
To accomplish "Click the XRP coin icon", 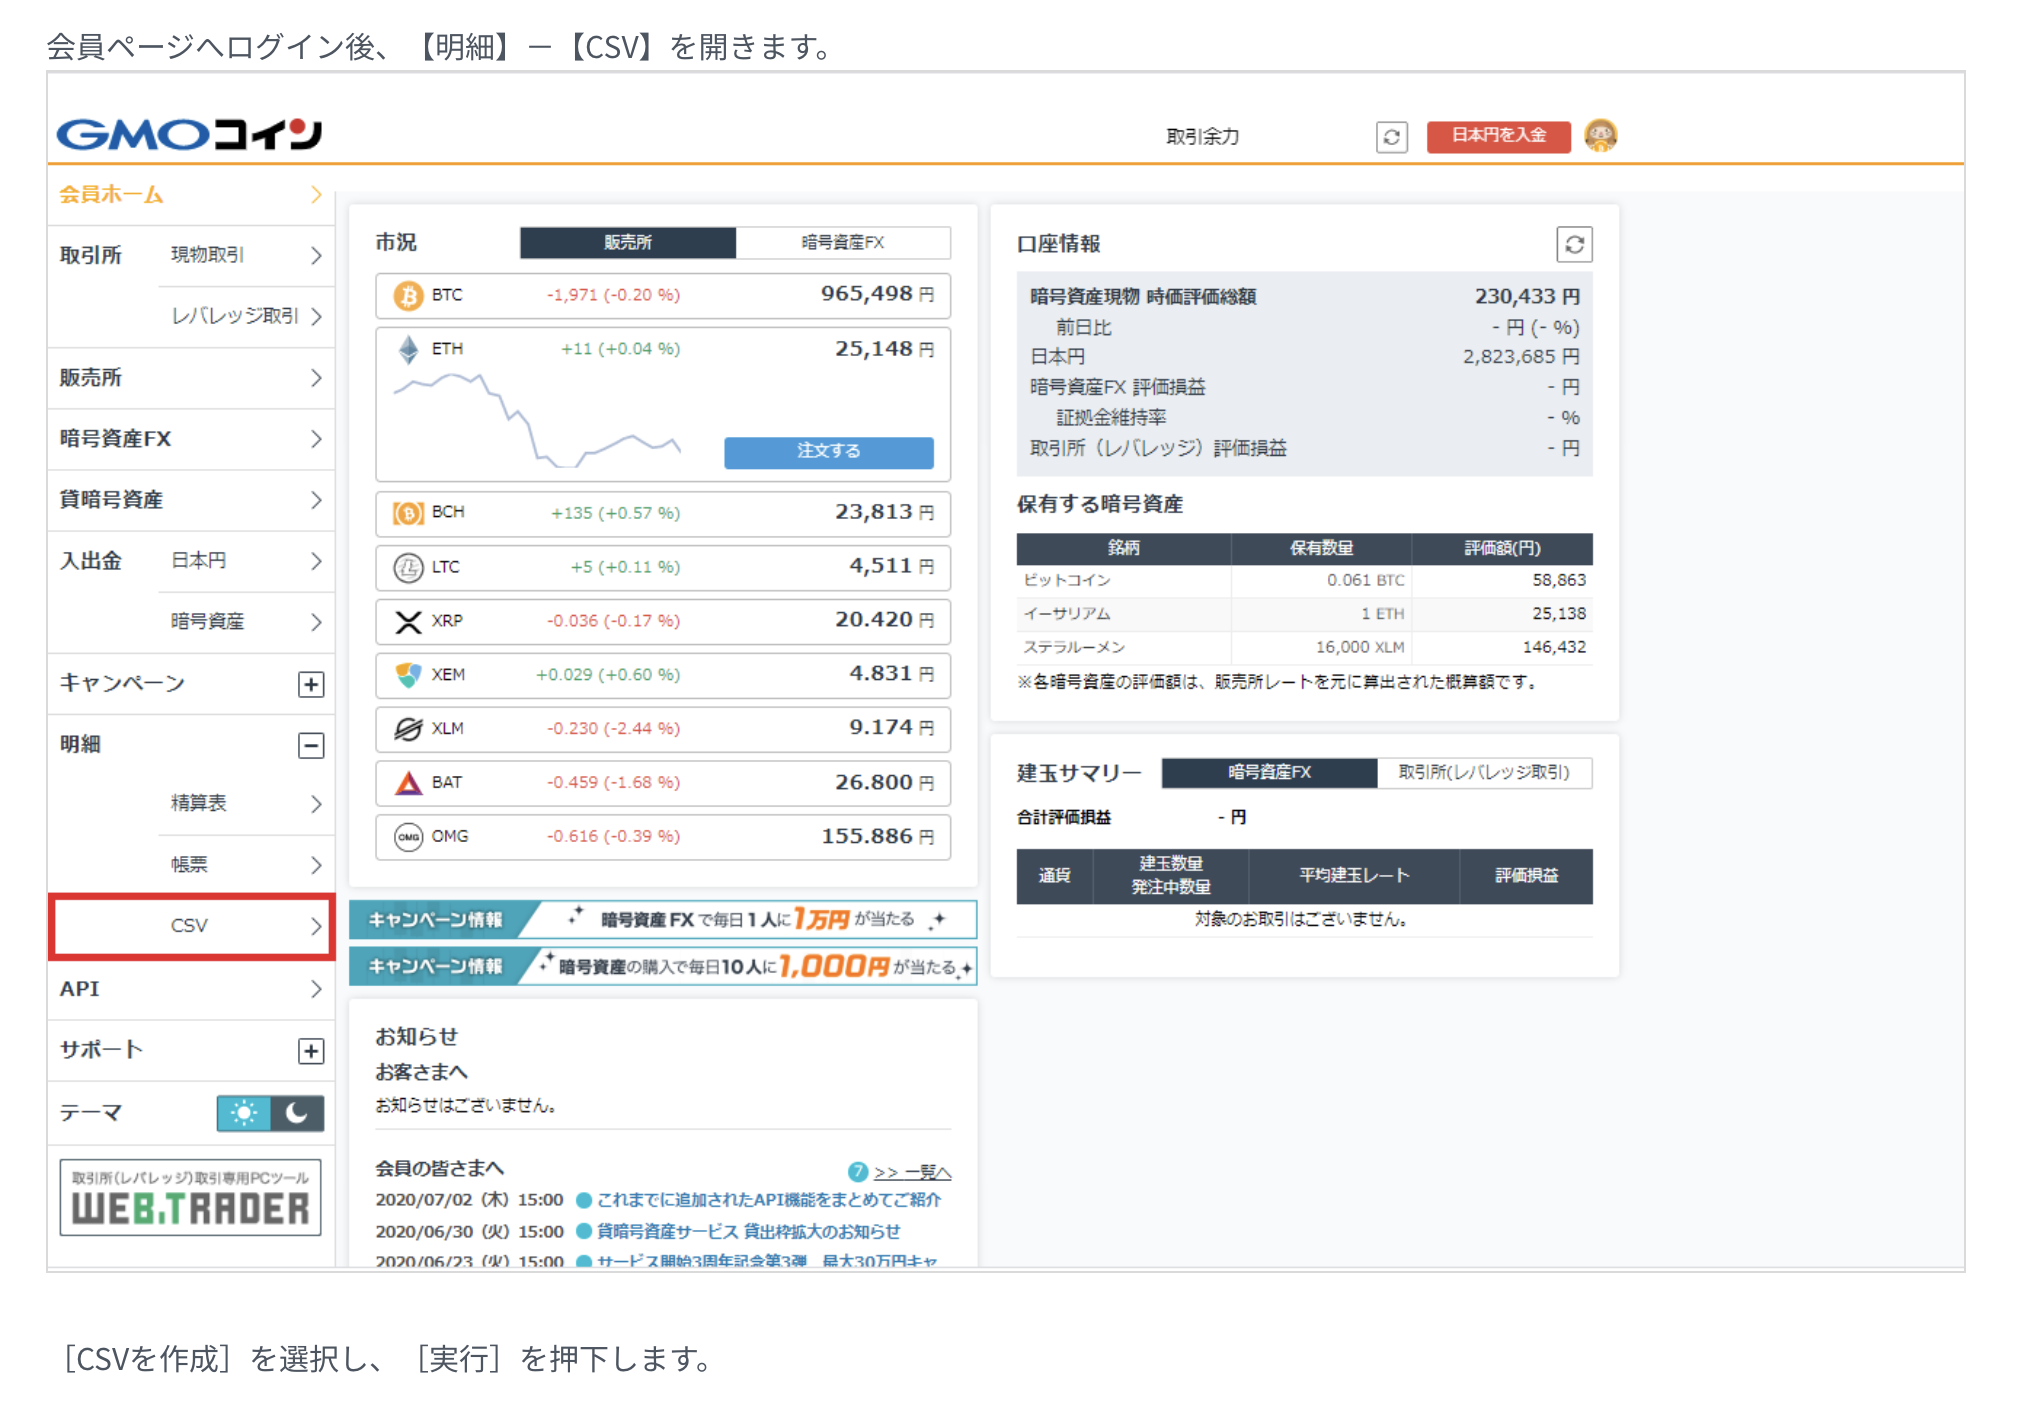I will tap(408, 621).
